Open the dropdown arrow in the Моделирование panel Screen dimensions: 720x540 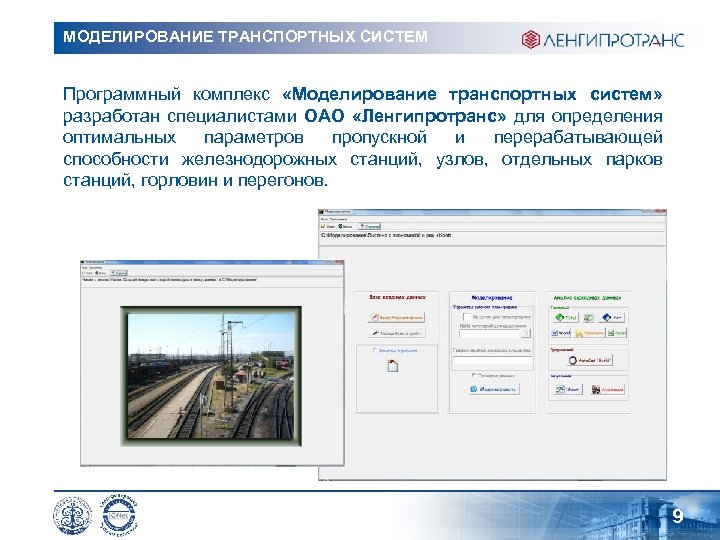[x=527, y=333]
